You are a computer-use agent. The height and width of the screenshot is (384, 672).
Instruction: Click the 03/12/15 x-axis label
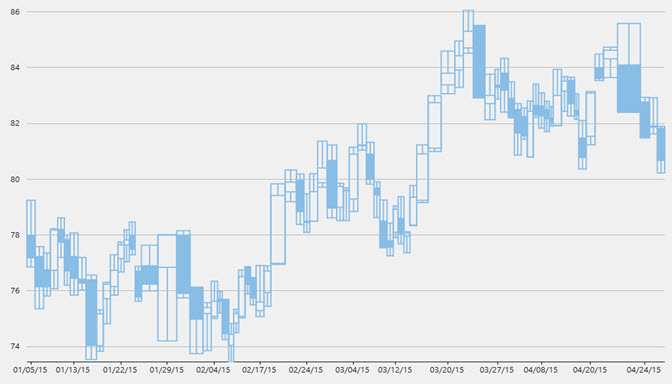395,370
